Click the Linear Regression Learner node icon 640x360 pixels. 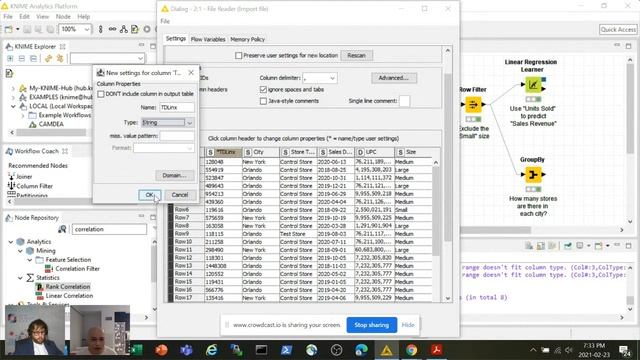click(x=533, y=85)
